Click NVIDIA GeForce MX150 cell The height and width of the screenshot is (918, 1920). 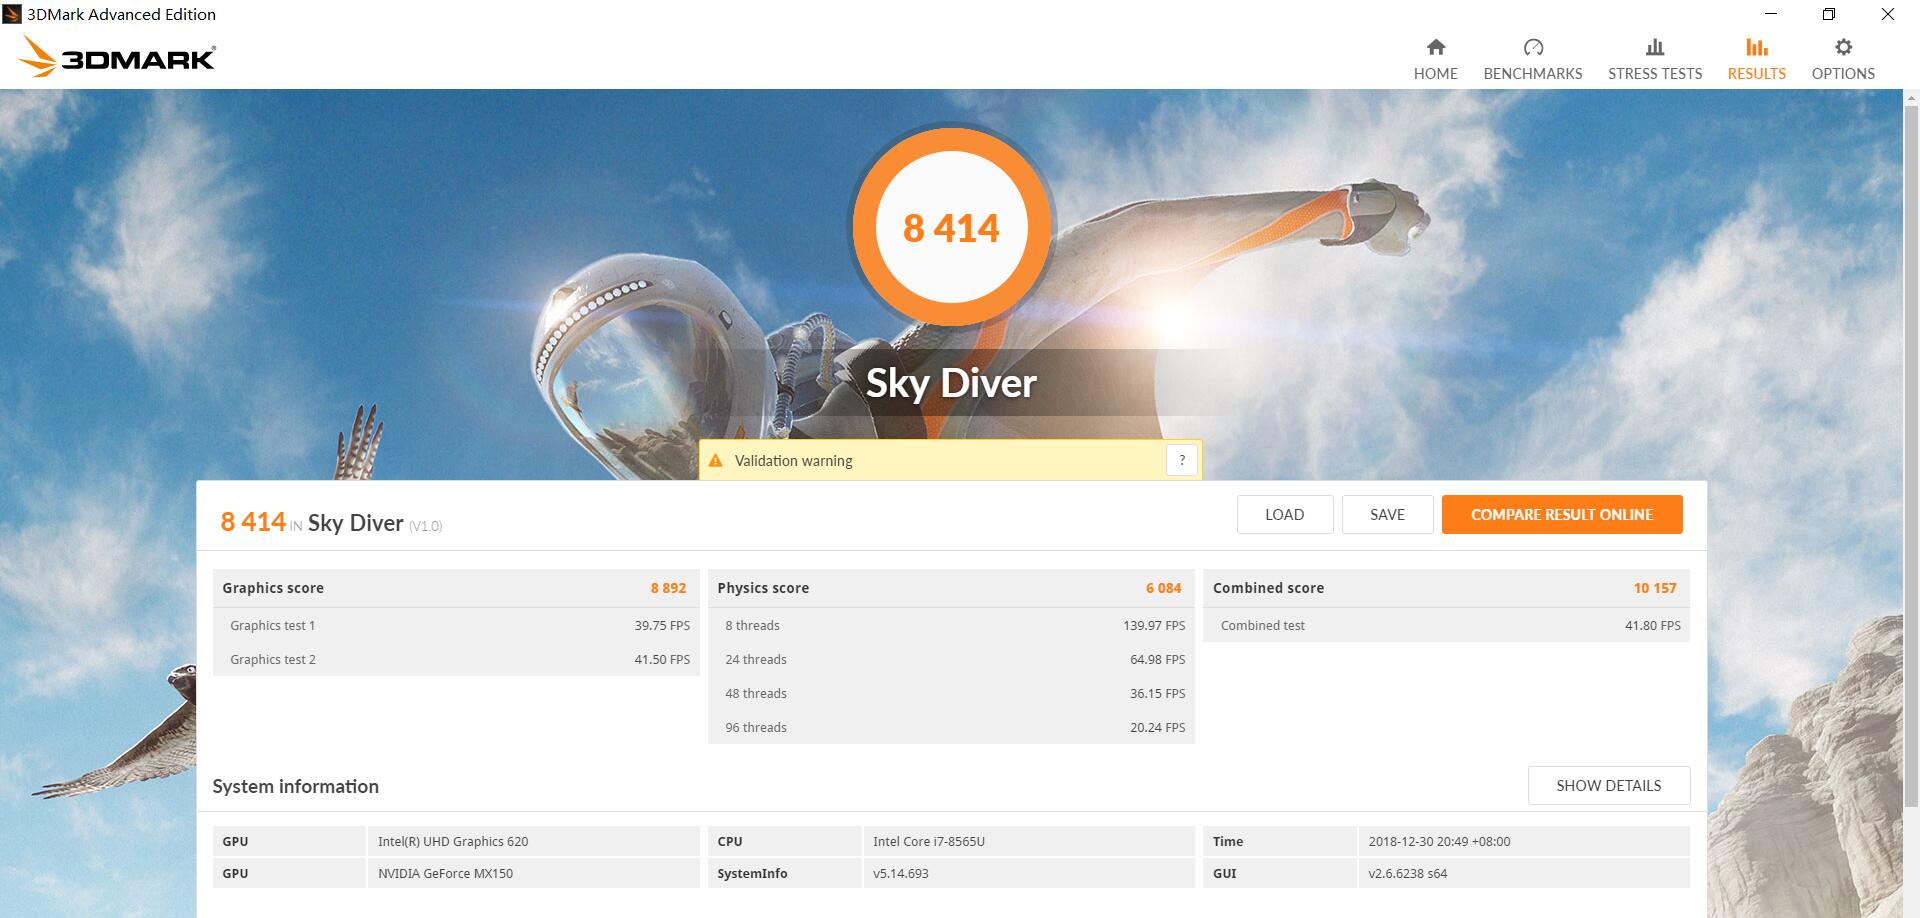(533, 873)
